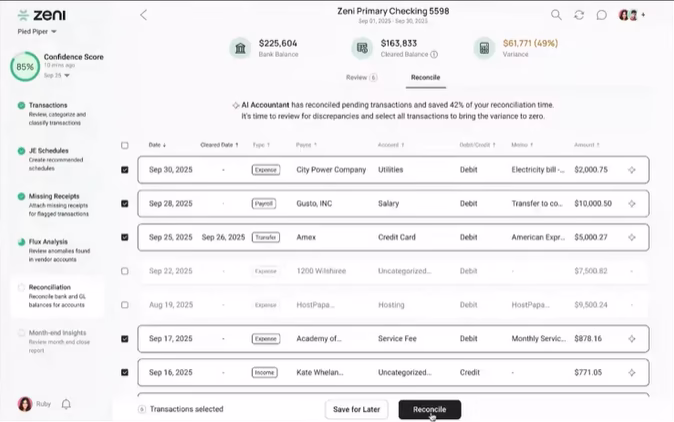Open Transactions in the sidebar
The image size is (674, 422).
pyautogui.click(x=57, y=114)
